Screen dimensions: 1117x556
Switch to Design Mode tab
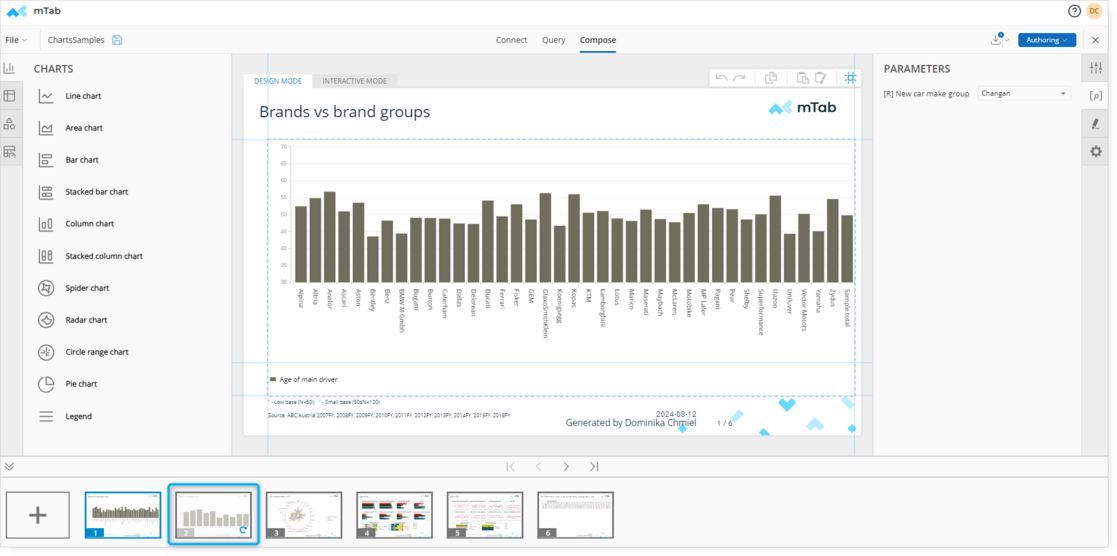click(278, 81)
